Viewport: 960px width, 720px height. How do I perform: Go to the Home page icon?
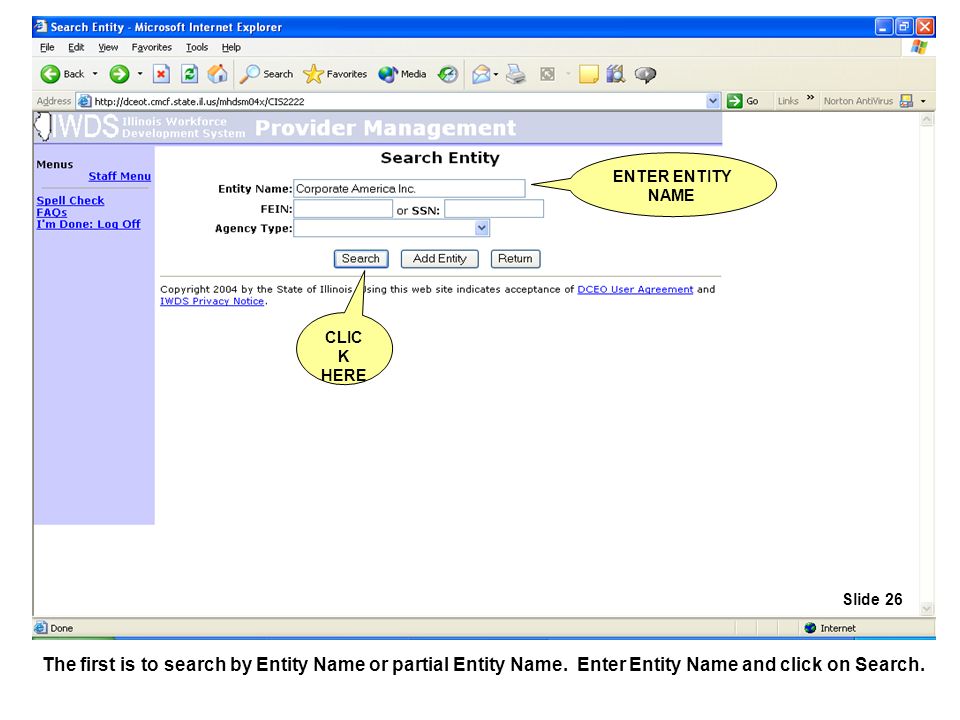point(217,74)
